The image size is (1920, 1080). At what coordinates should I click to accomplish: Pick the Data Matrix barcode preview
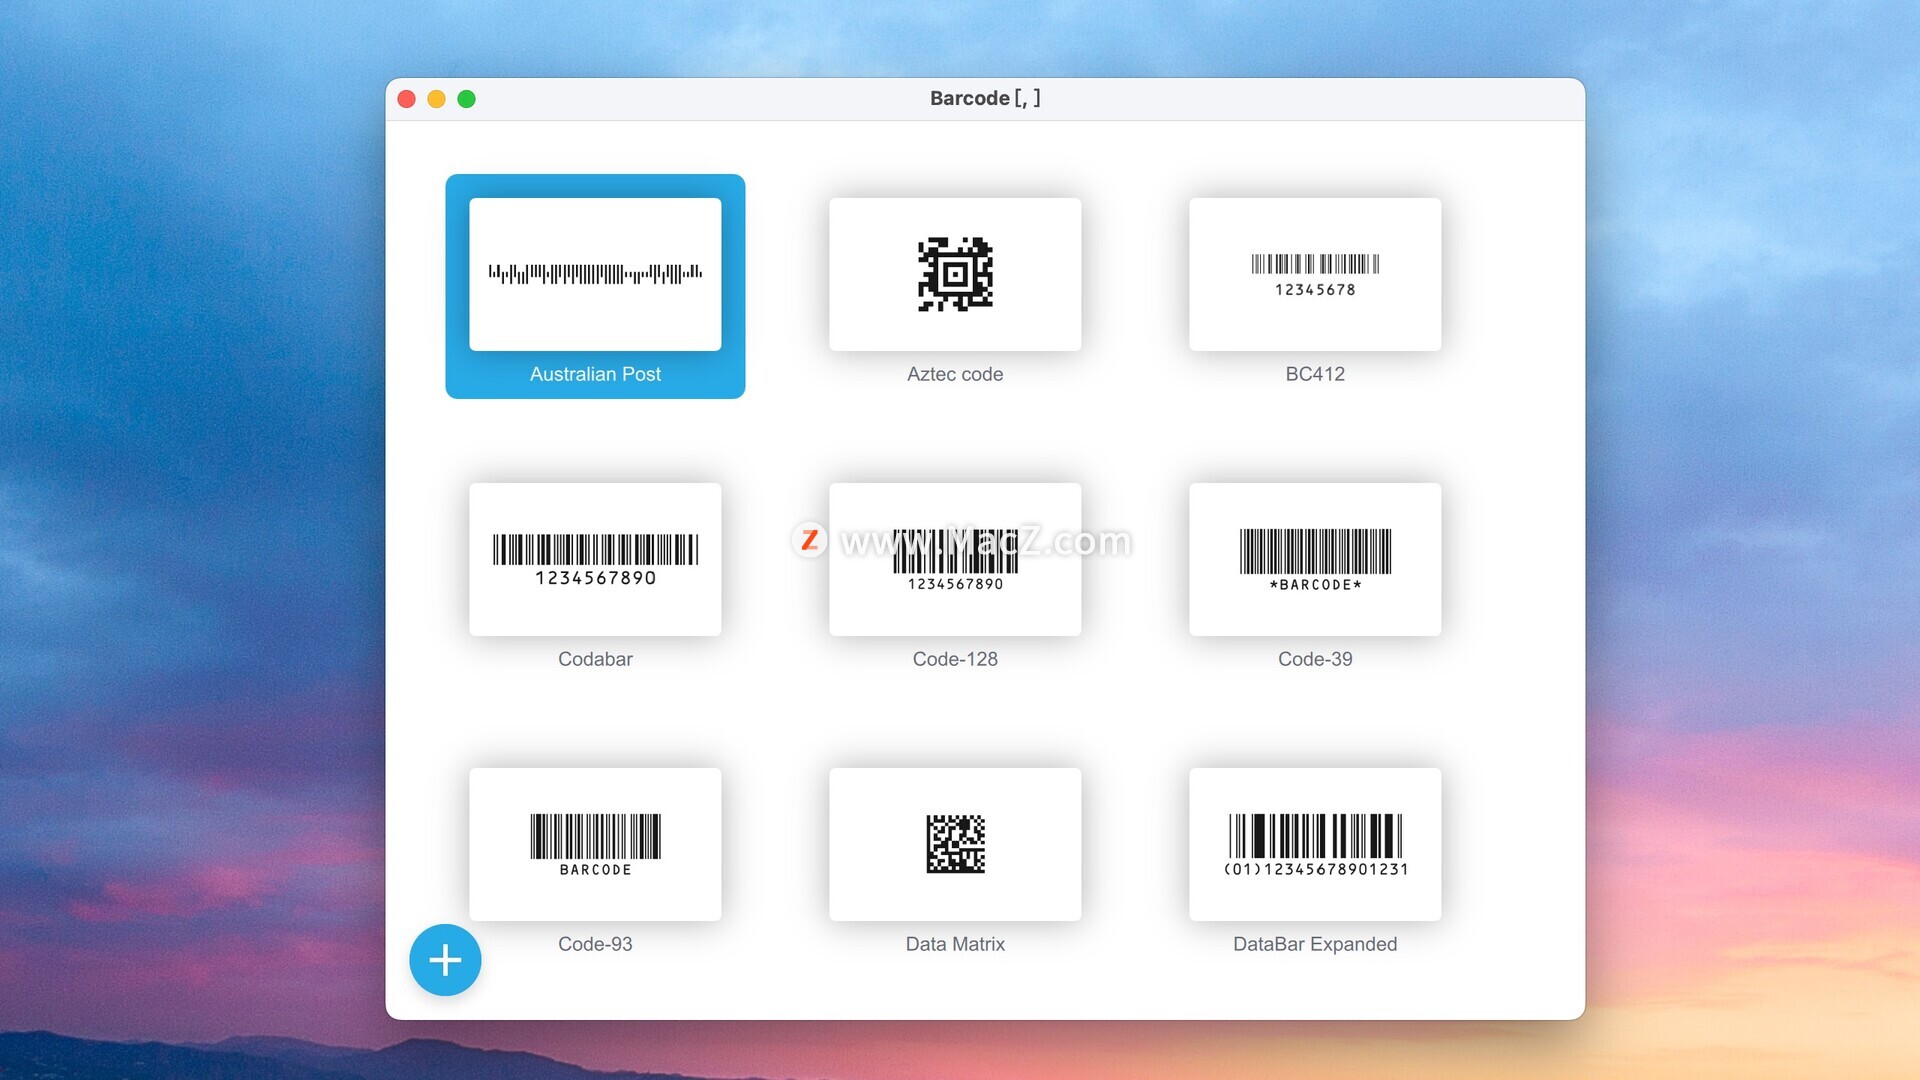[955, 844]
